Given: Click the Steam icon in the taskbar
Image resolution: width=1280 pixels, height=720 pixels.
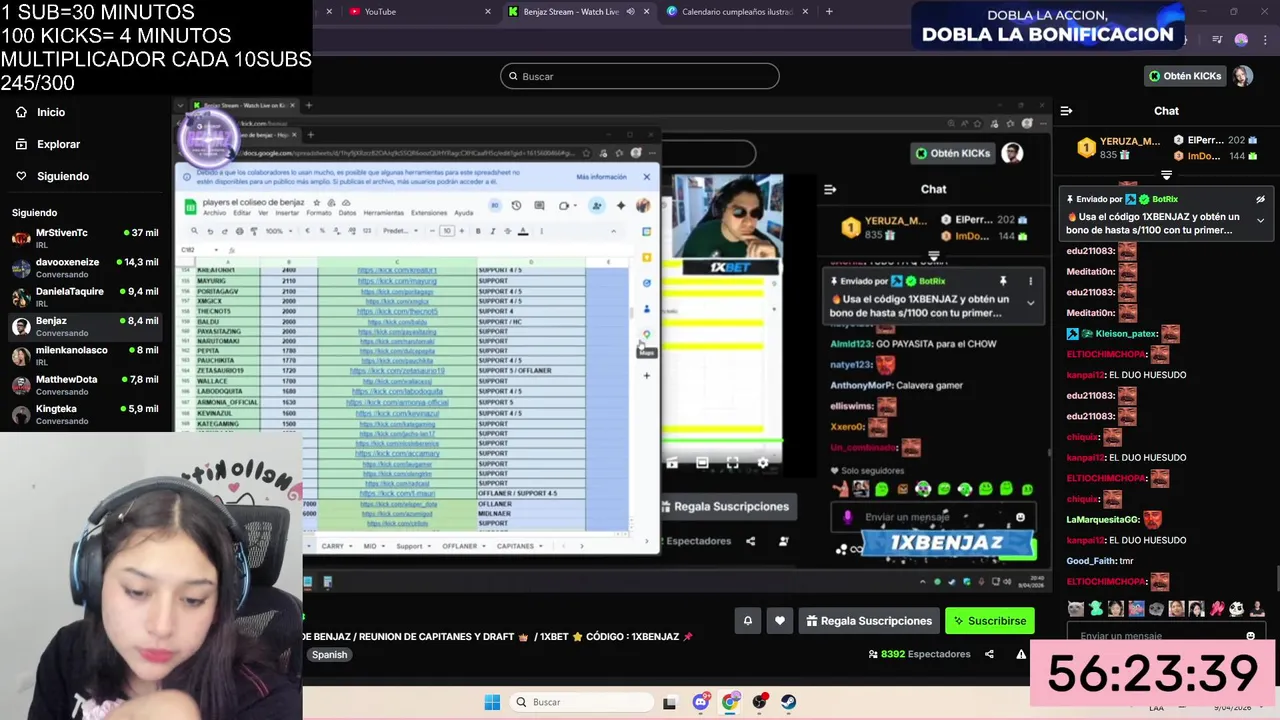Looking at the screenshot, I should point(789,702).
